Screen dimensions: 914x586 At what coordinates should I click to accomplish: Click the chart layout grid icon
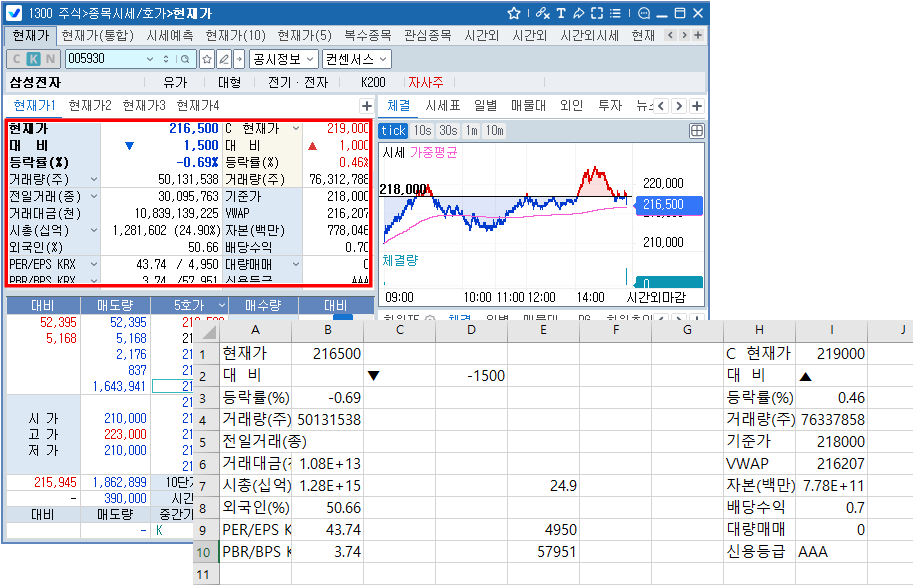click(697, 131)
